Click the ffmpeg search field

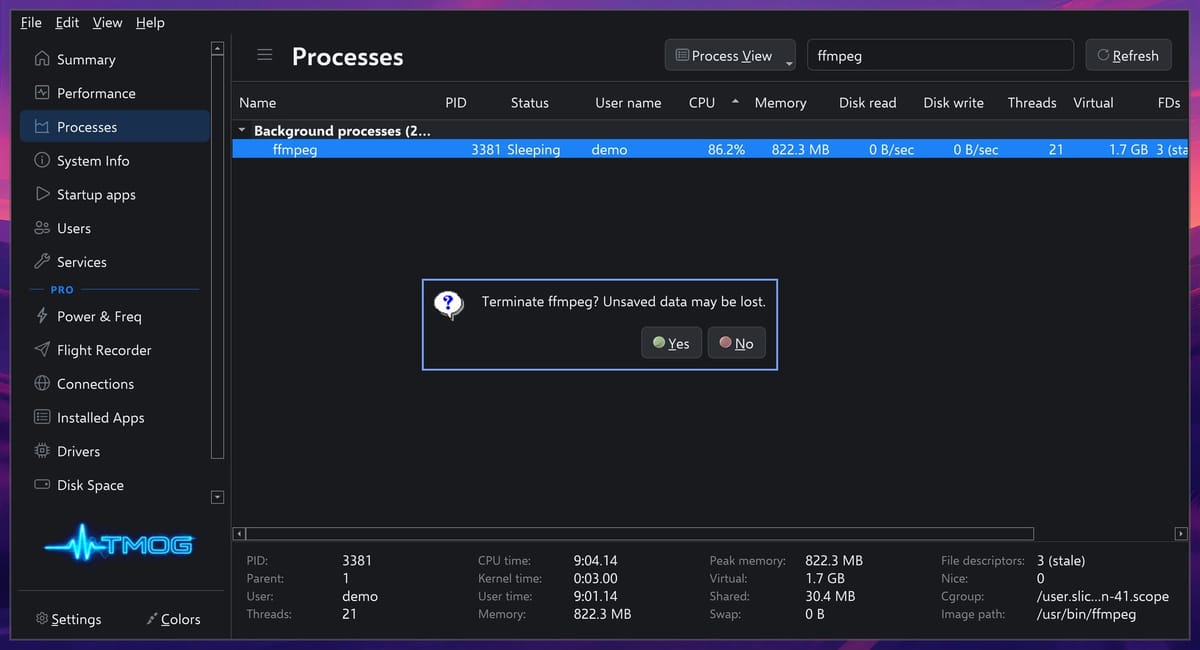(x=939, y=56)
